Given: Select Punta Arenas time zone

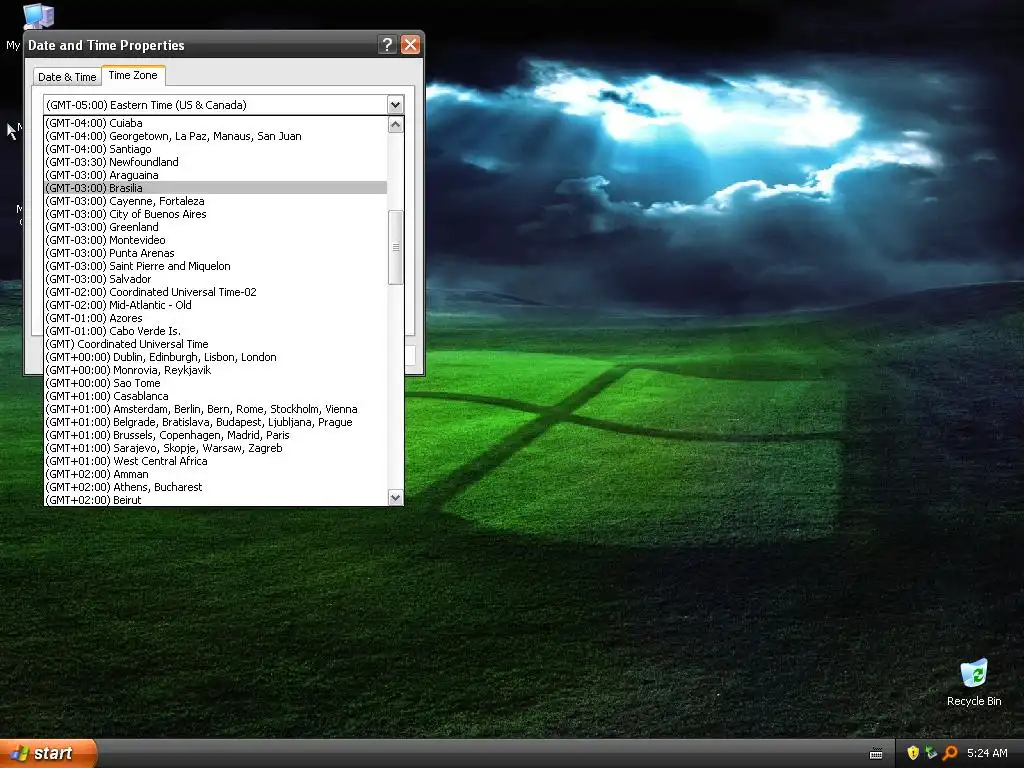Looking at the screenshot, I should pyautogui.click(x=216, y=253).
